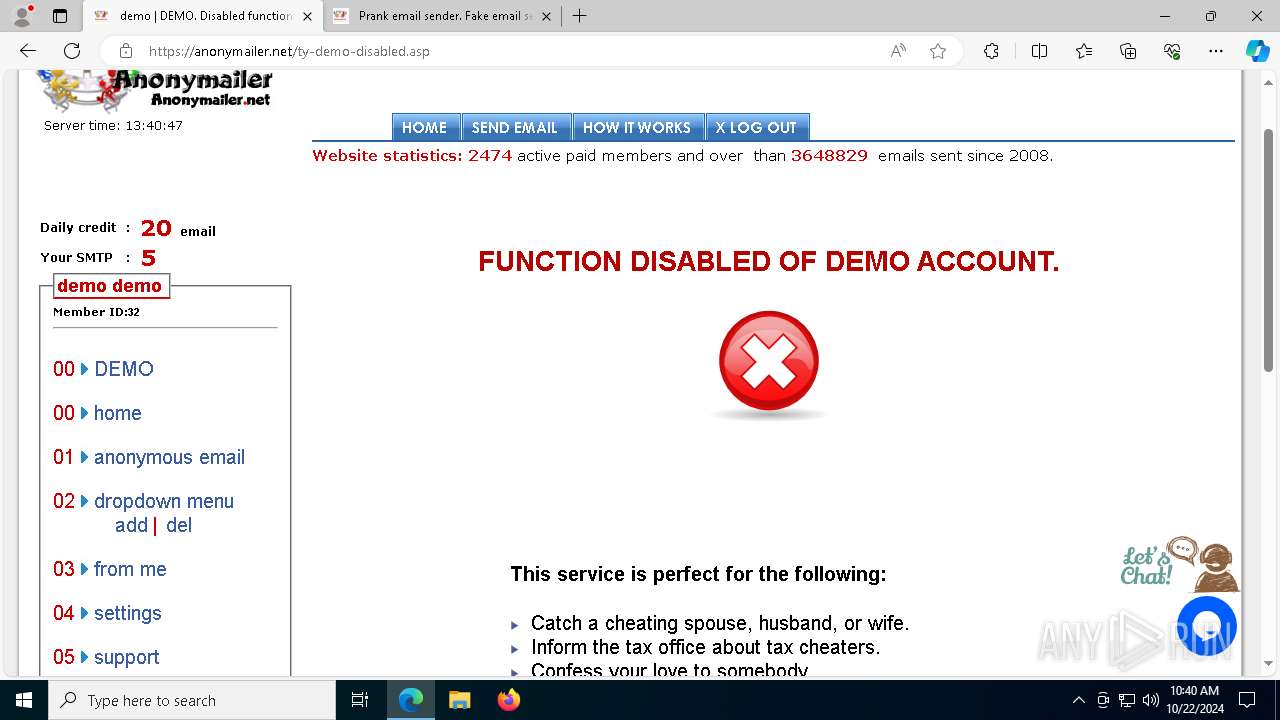The width and height of the screenshot is (1280, 720).
Task: Open support sidebar link
Action: coord(127,657)
